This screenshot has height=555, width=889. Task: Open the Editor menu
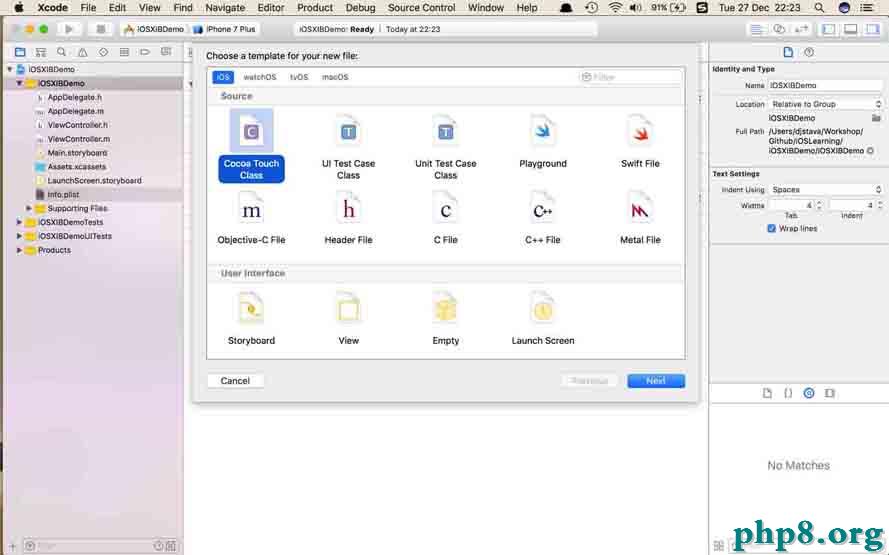pyautogui.click(x=270, y=8)
